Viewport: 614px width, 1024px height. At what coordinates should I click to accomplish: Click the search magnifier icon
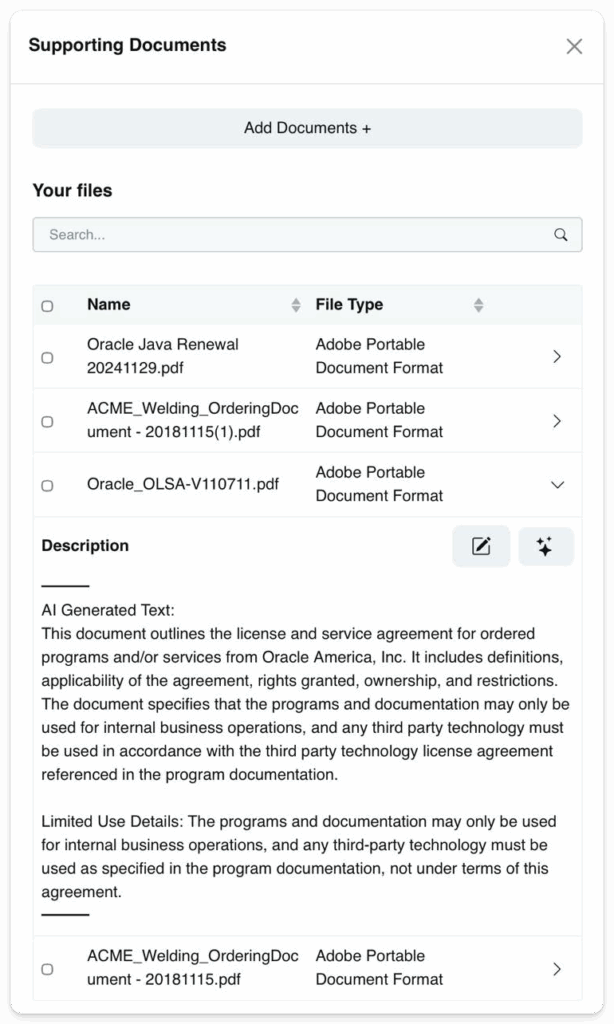click(x=560, y=234)
